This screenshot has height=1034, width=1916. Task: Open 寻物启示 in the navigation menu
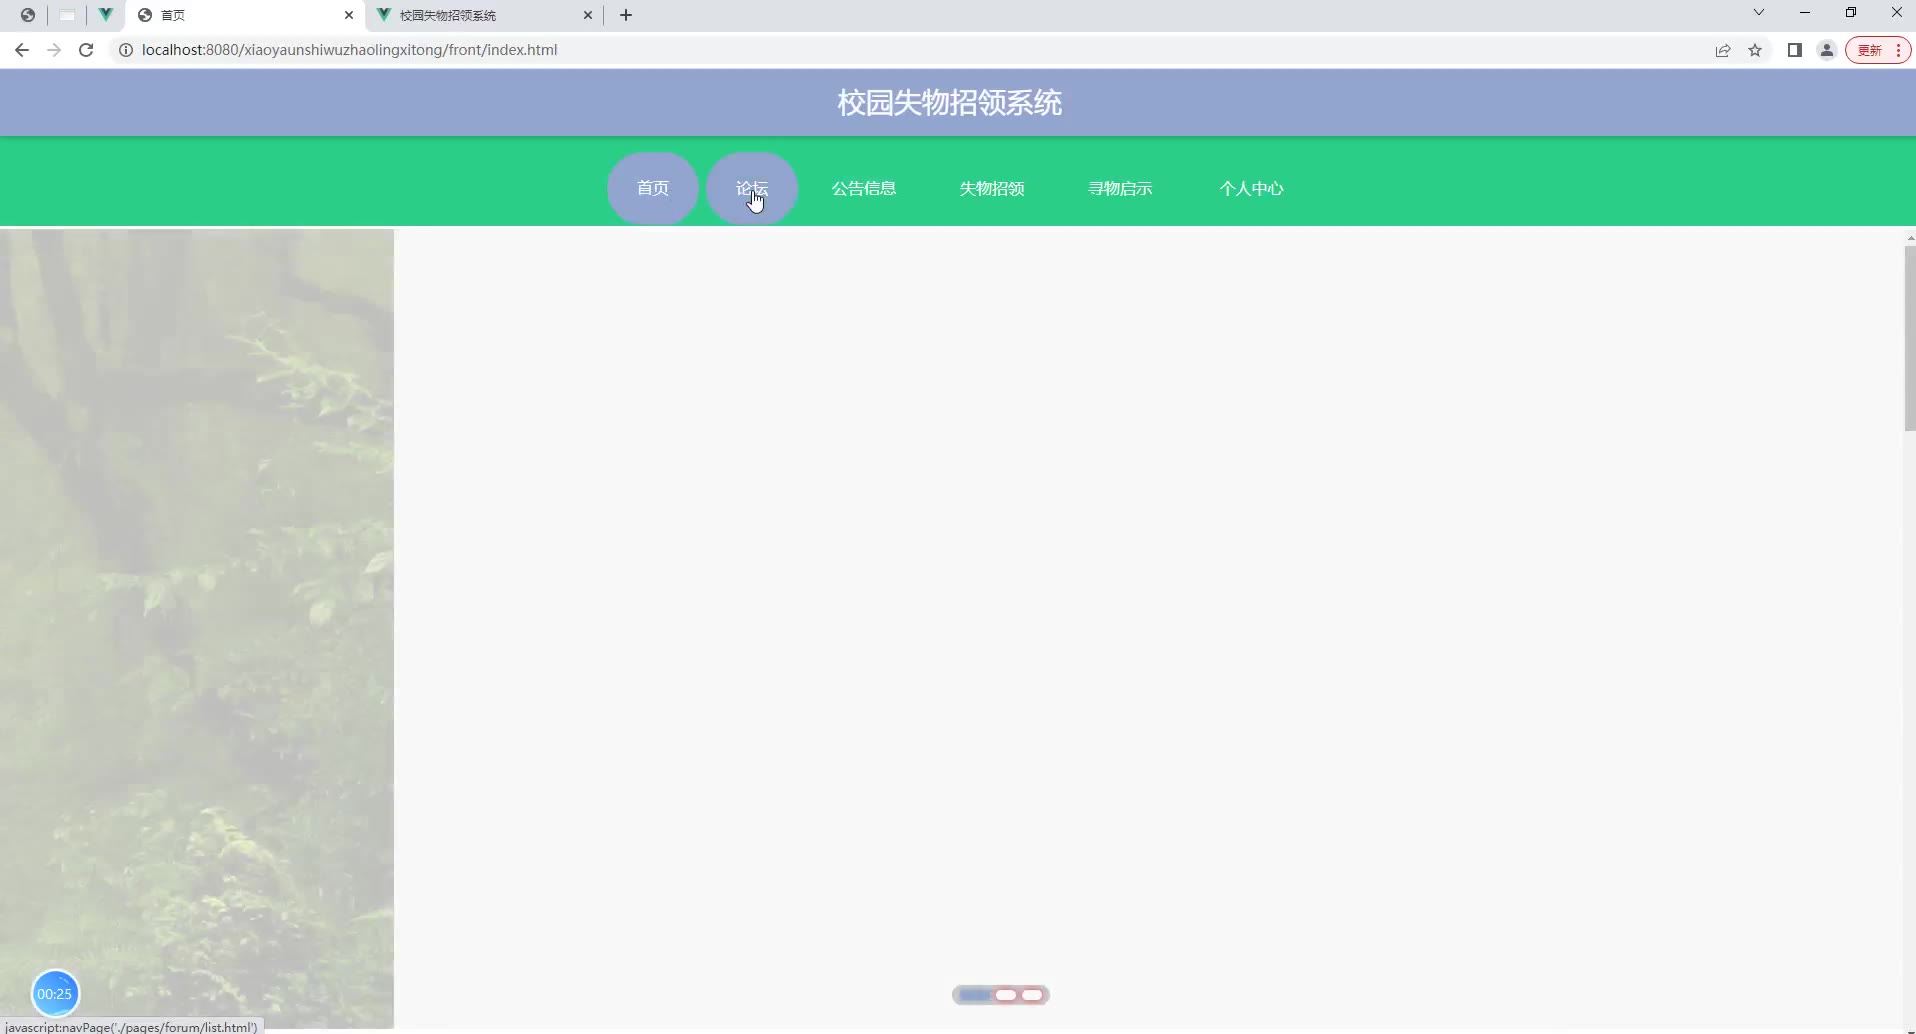[x=1120, y=188]
